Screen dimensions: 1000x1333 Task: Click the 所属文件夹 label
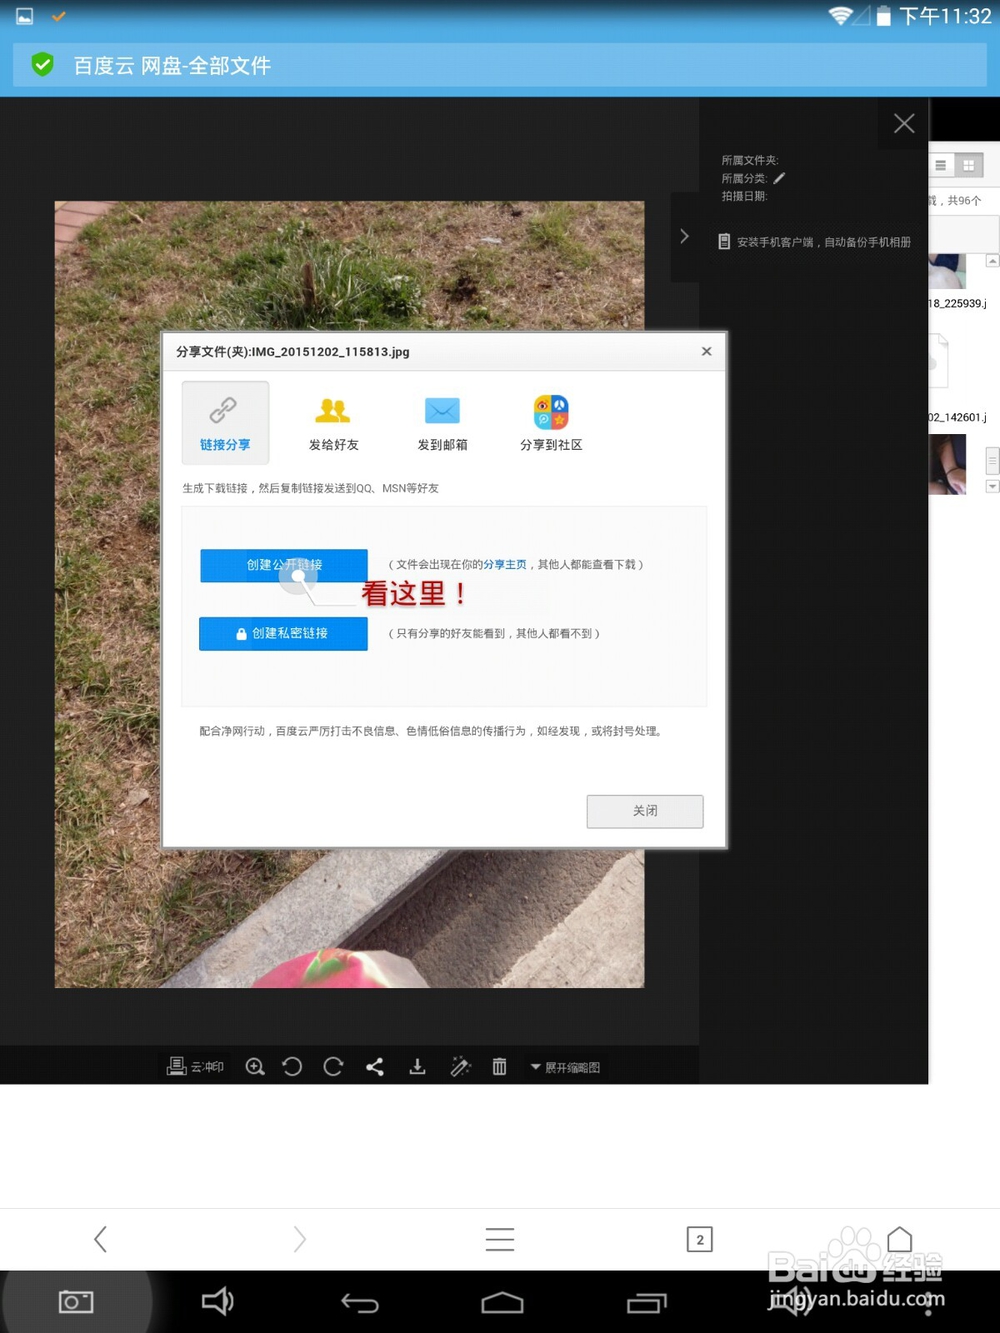click(750, 160)
